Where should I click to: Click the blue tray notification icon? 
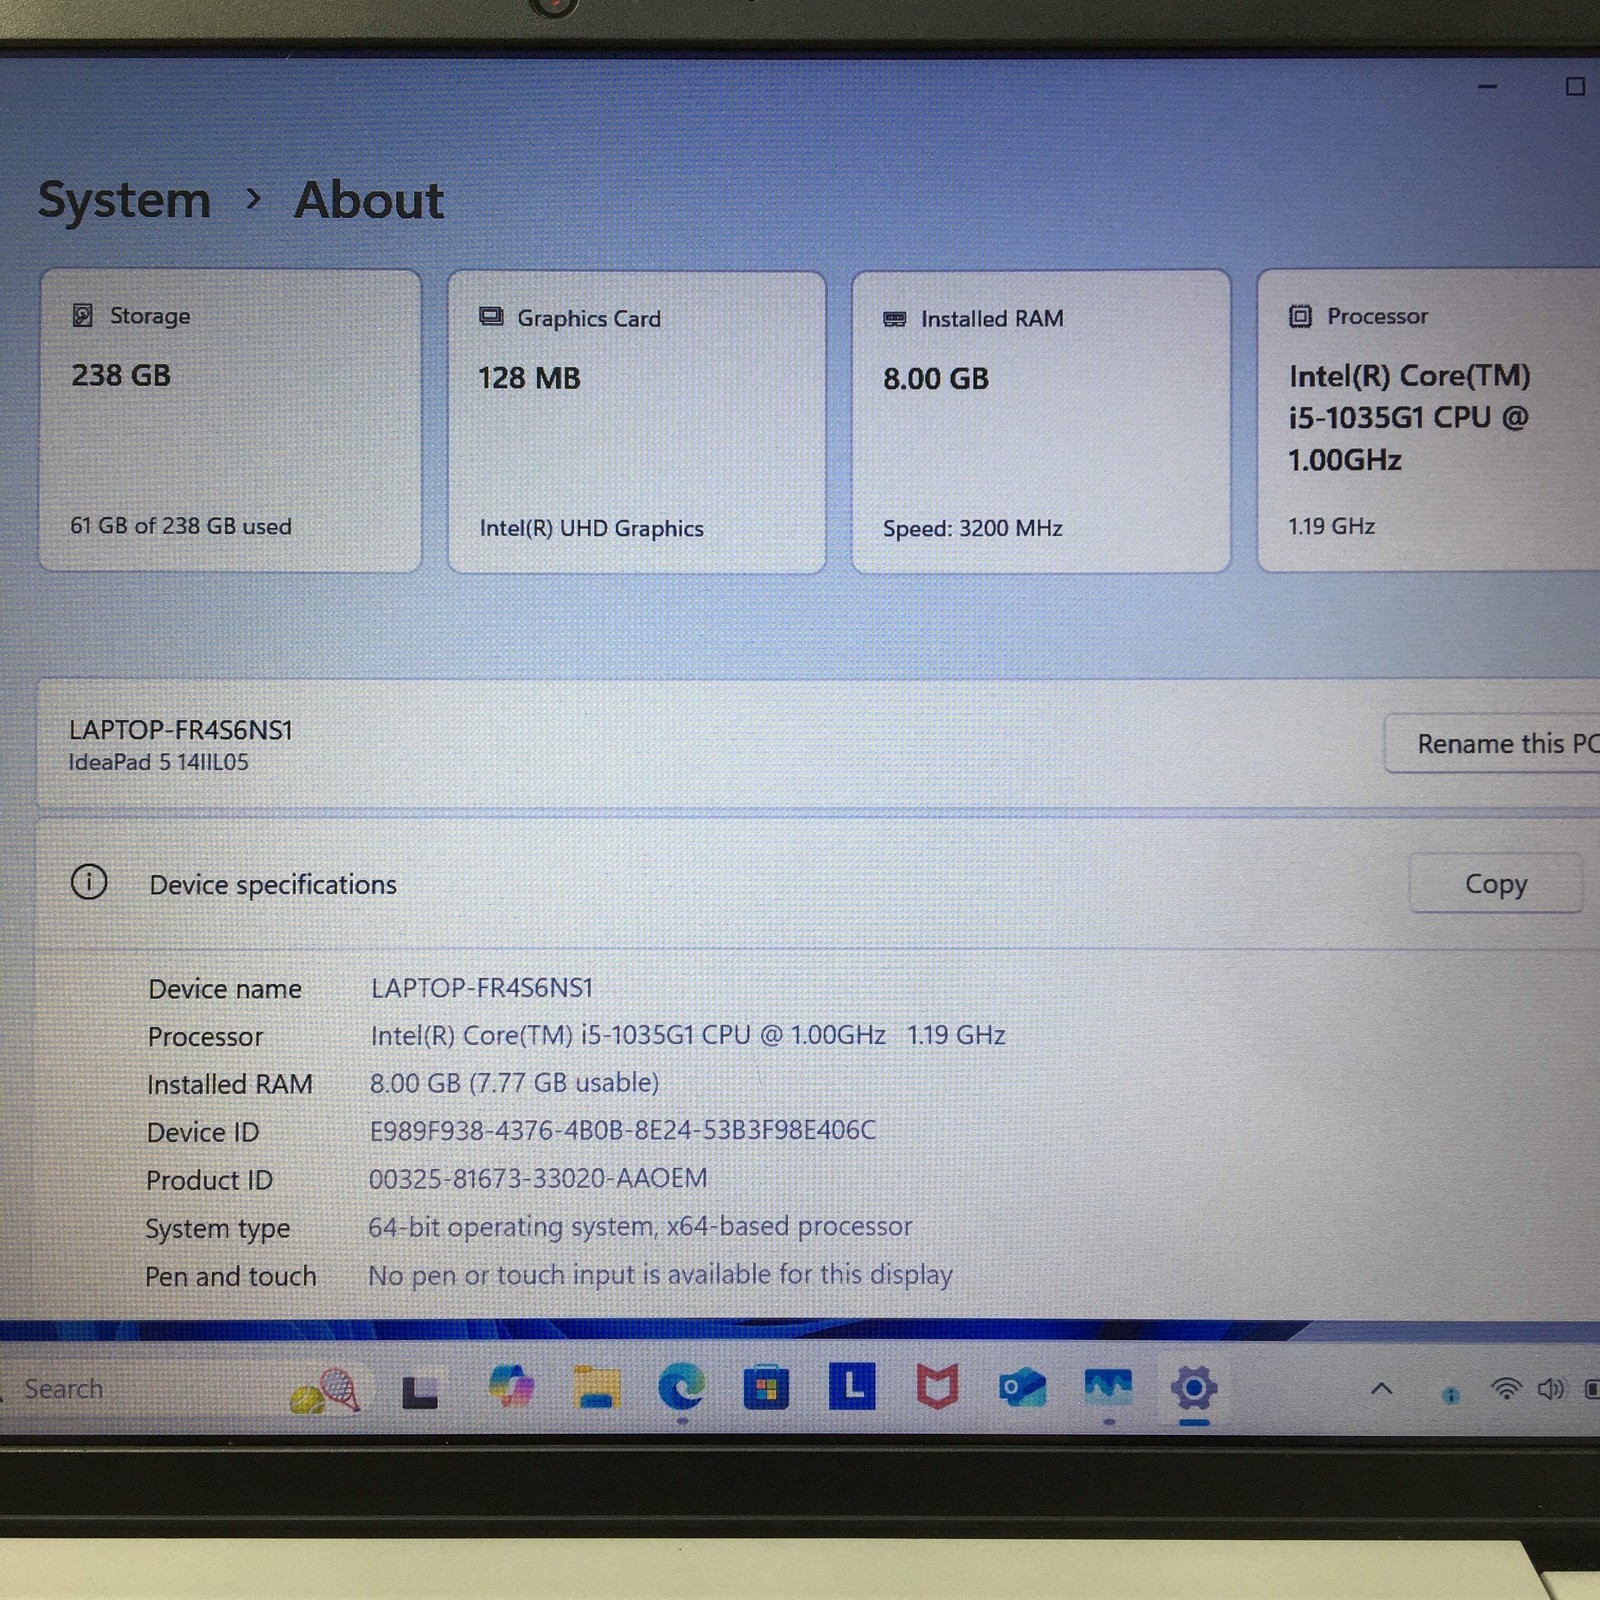tap(1450, 1394)
